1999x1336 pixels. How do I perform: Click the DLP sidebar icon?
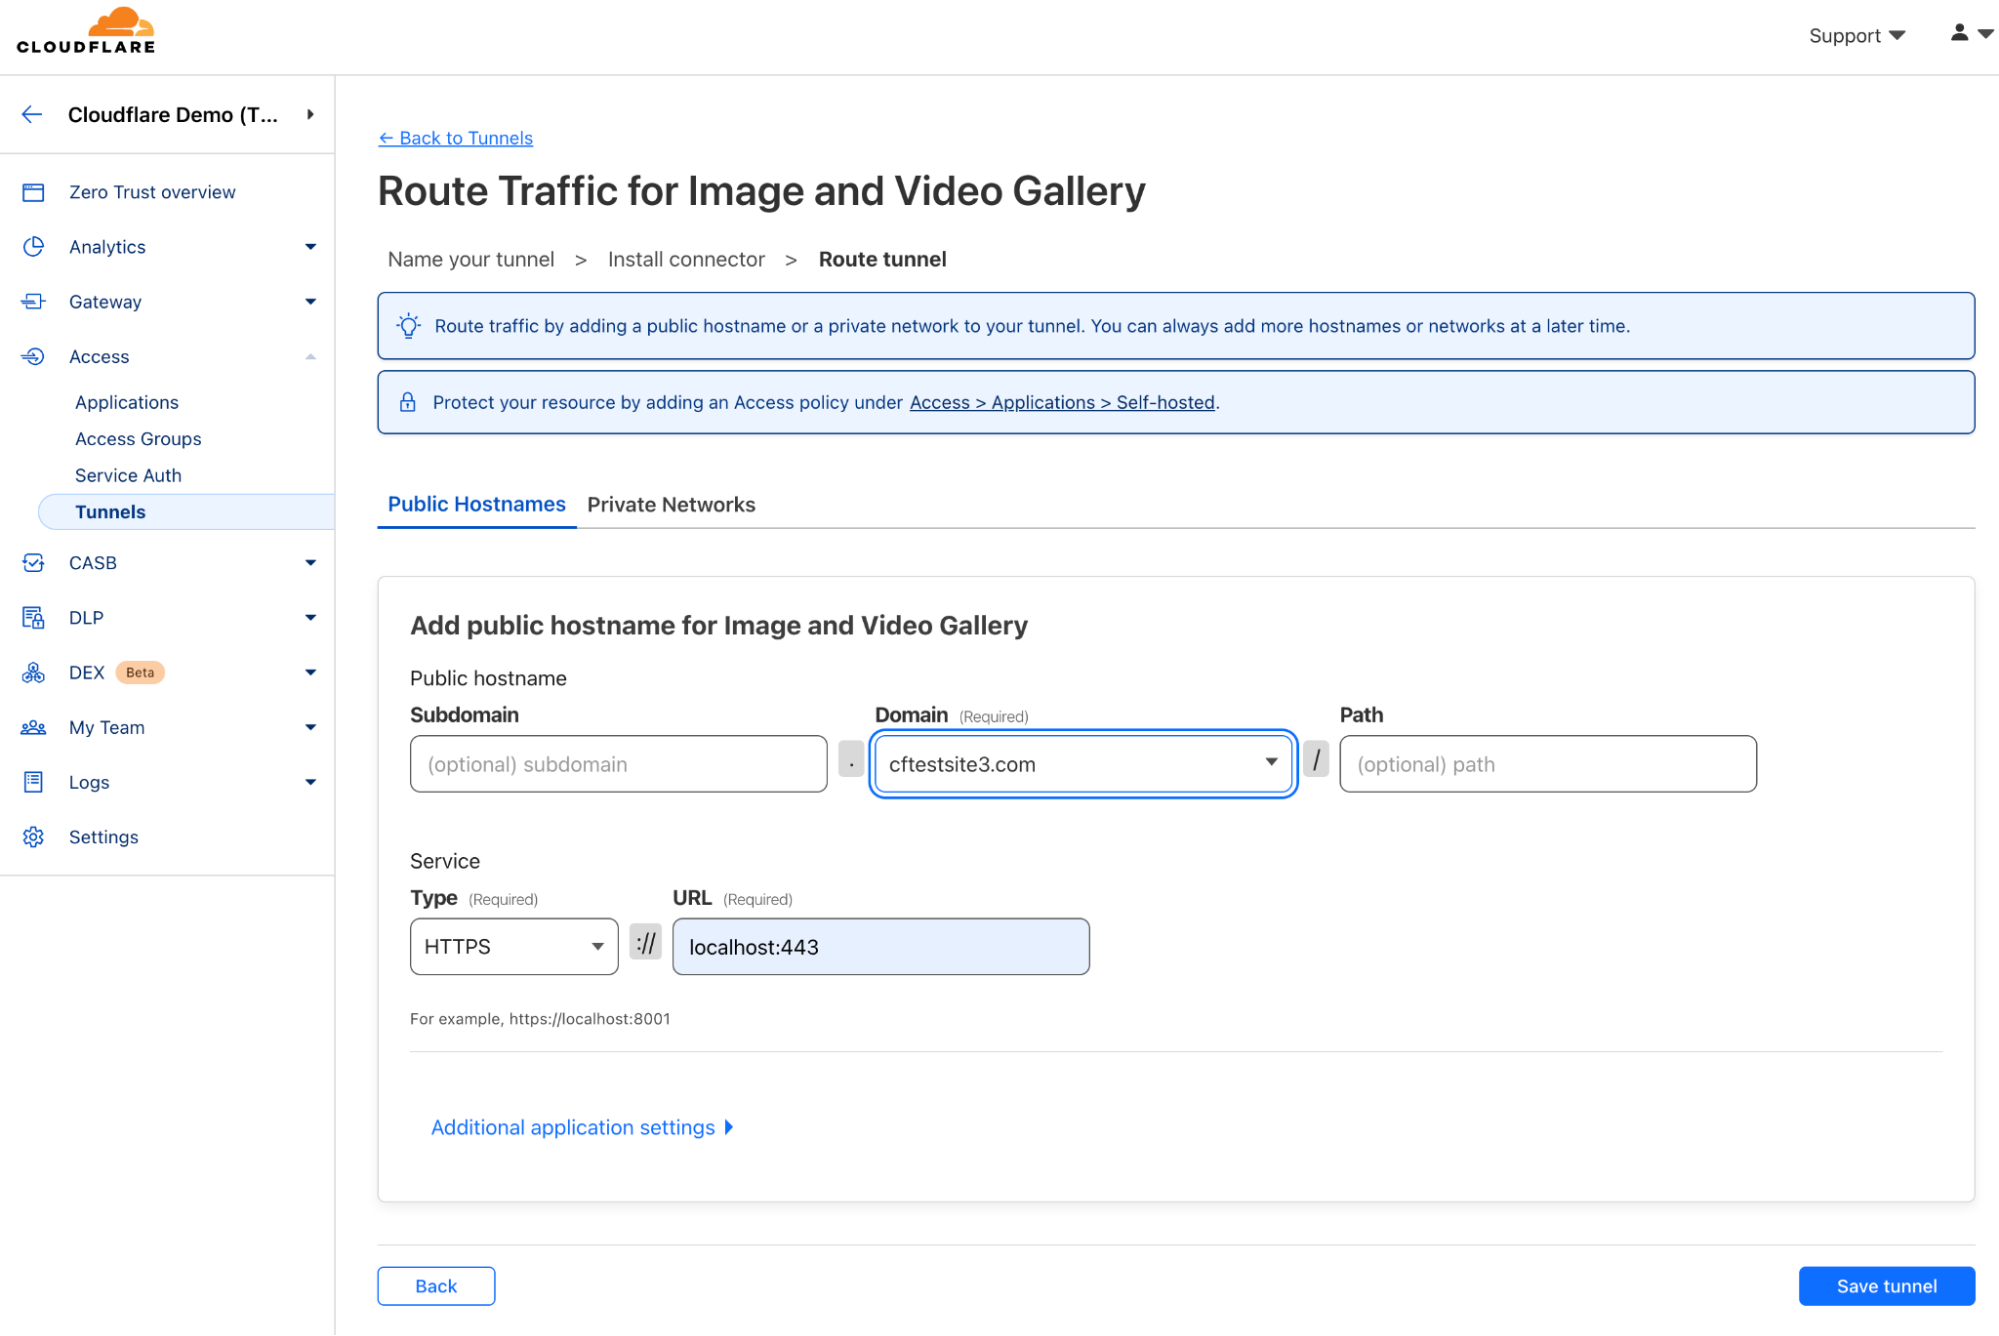click(34, 616)
